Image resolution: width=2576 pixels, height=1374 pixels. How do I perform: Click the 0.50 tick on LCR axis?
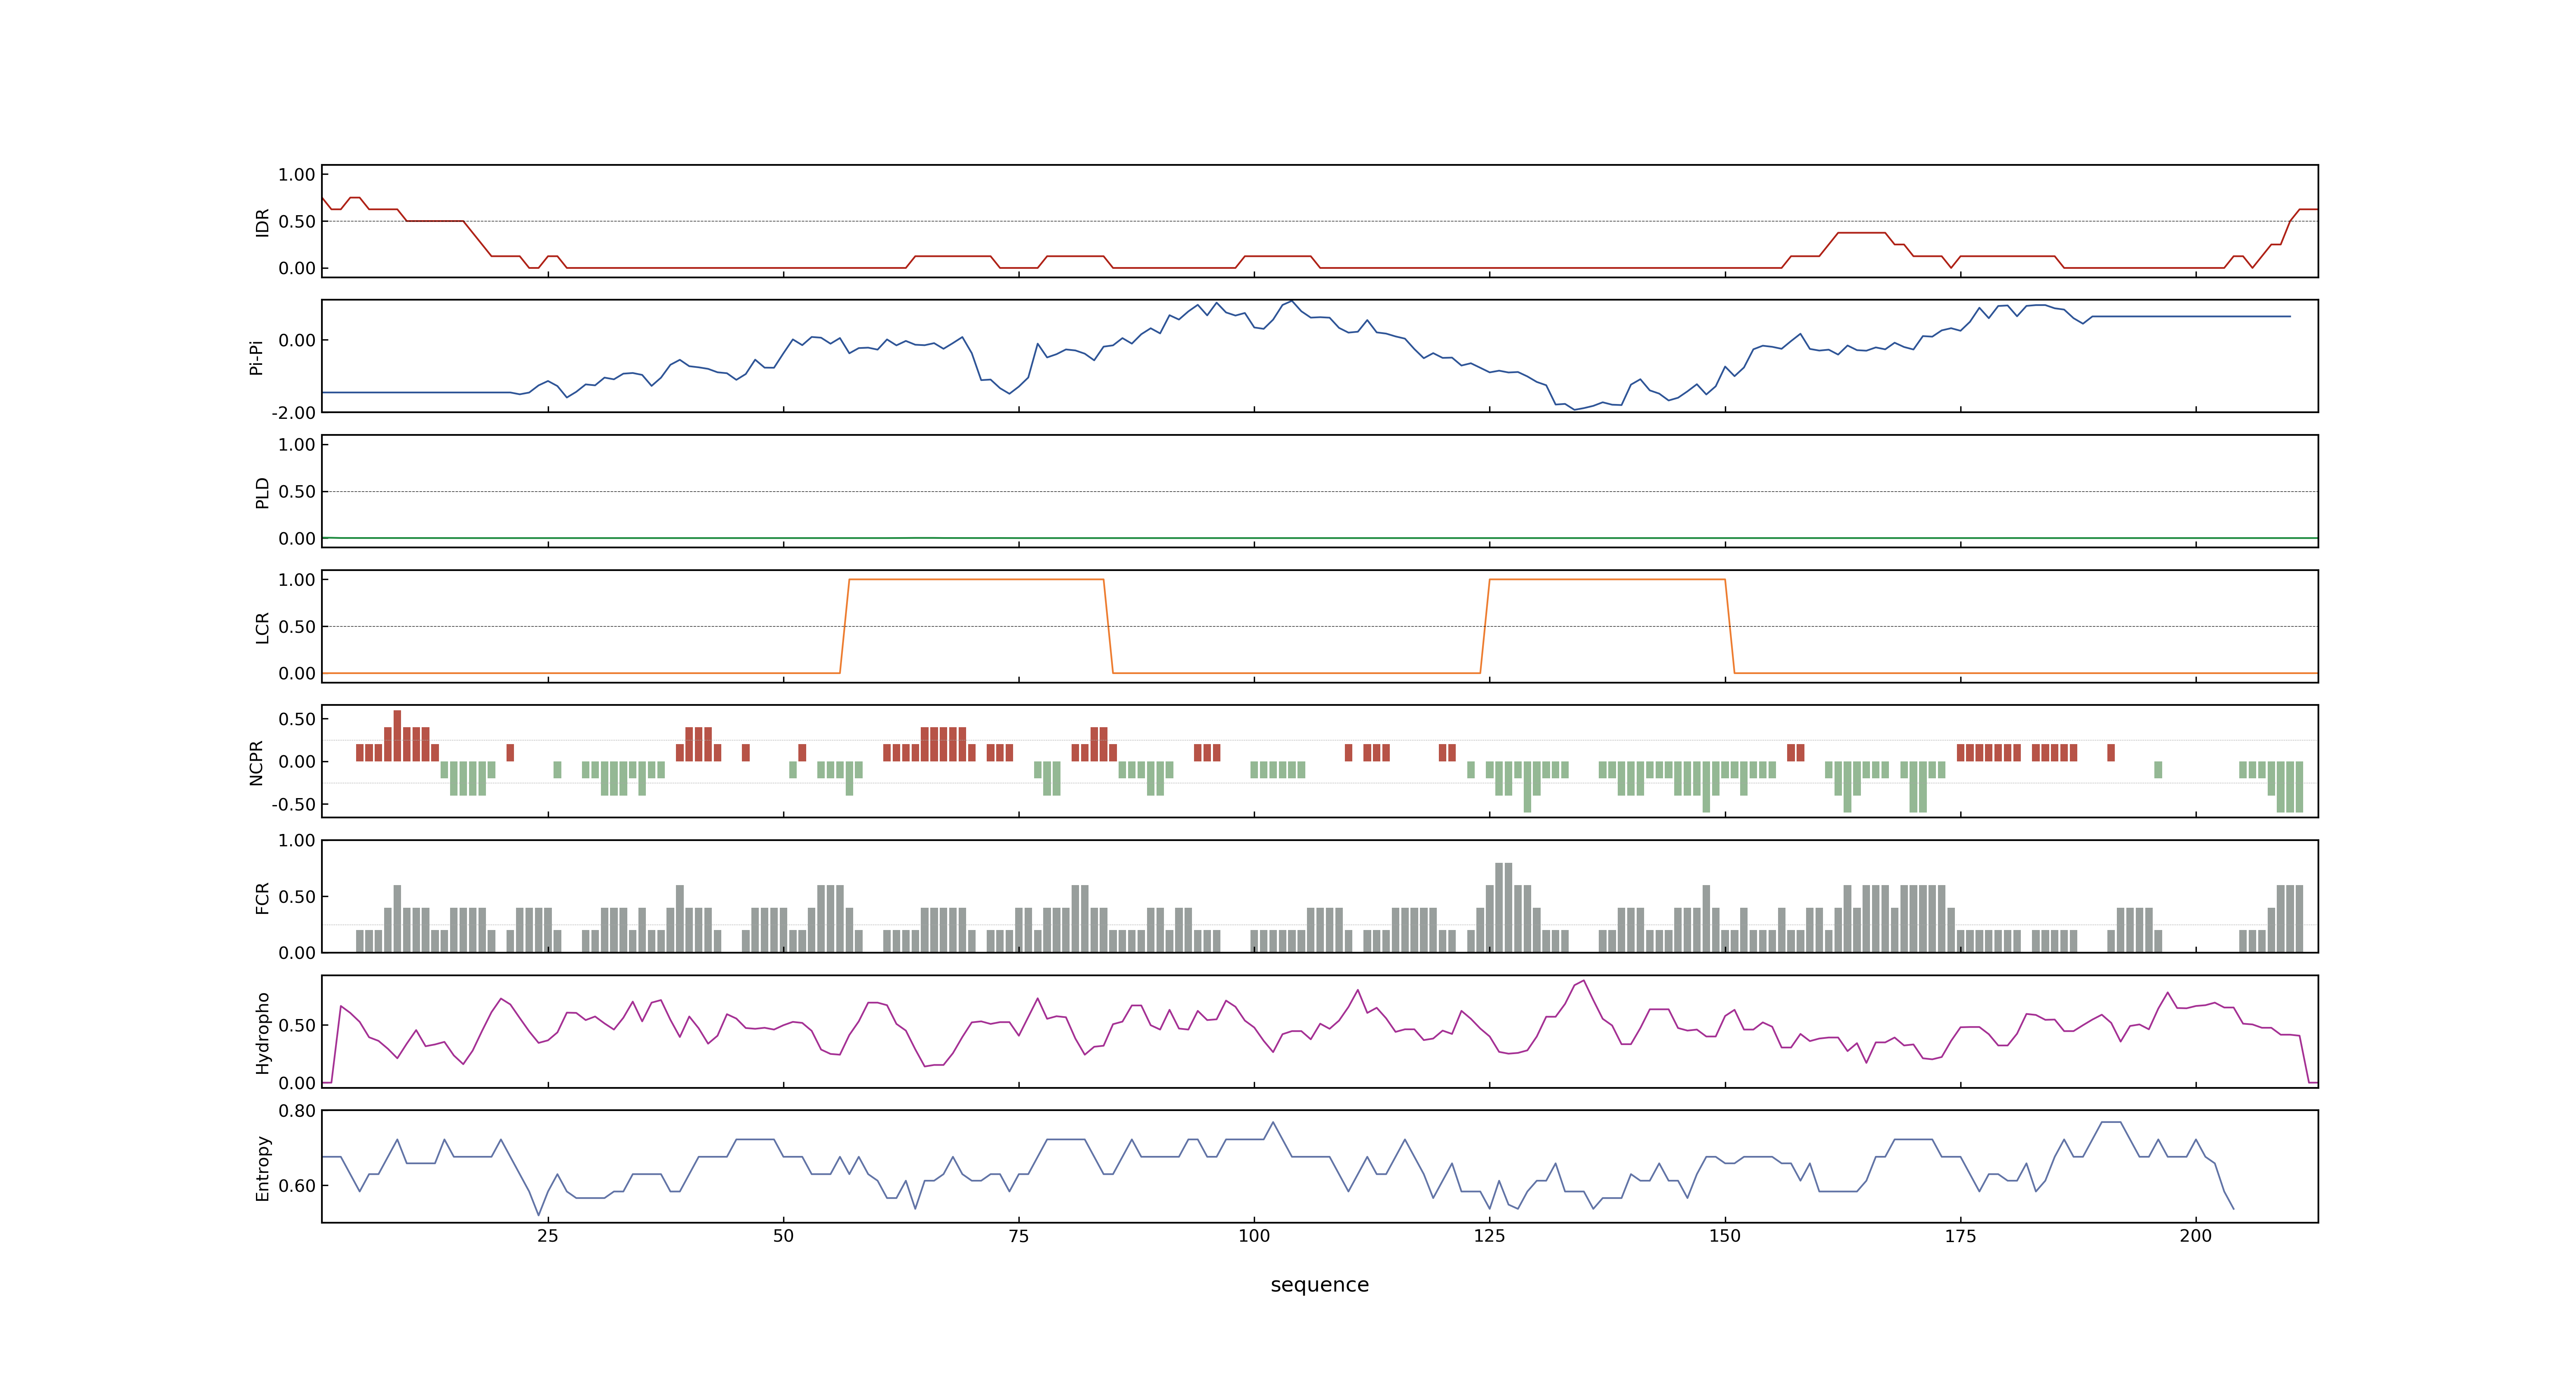point(297,627)
